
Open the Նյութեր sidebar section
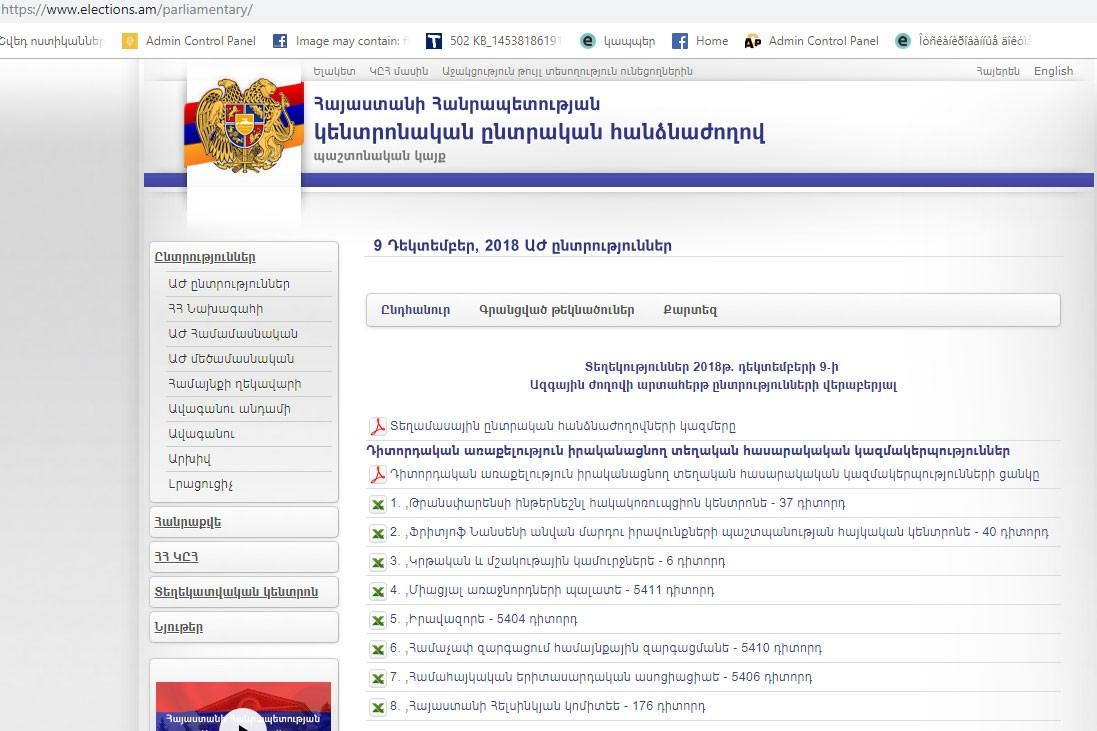point(178,627)
